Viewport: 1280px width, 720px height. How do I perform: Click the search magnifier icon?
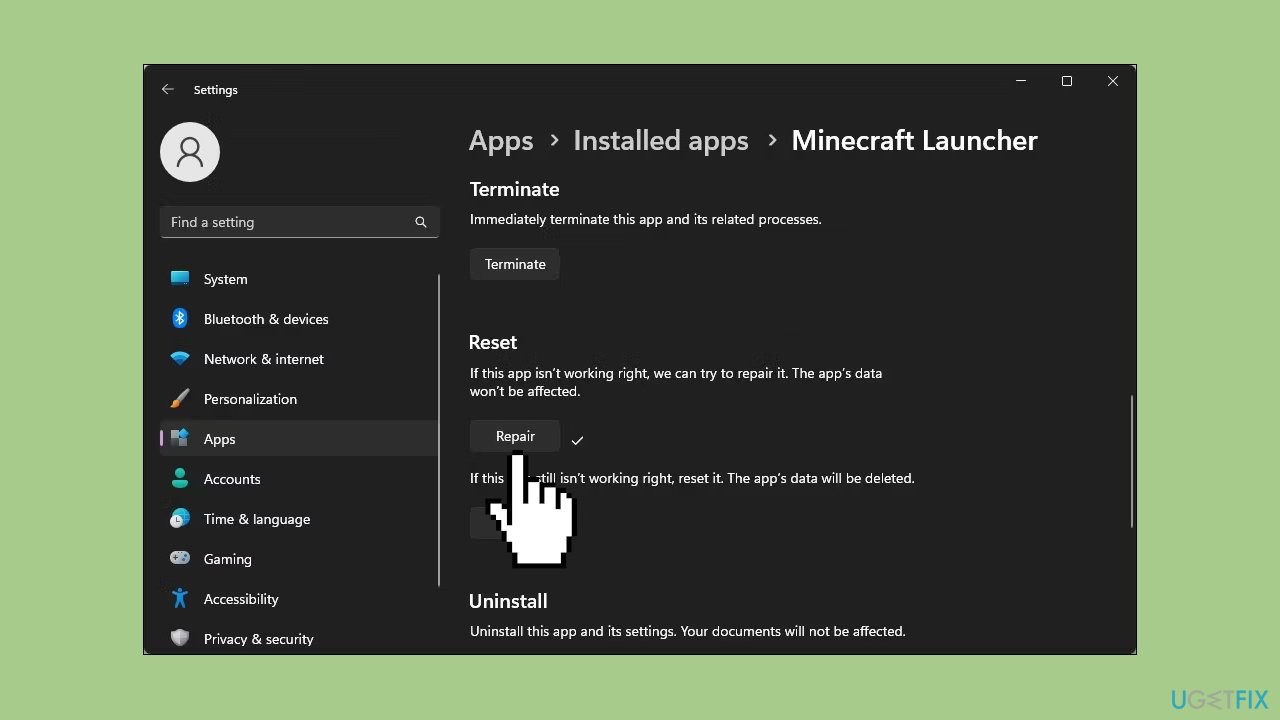(421, 222)
